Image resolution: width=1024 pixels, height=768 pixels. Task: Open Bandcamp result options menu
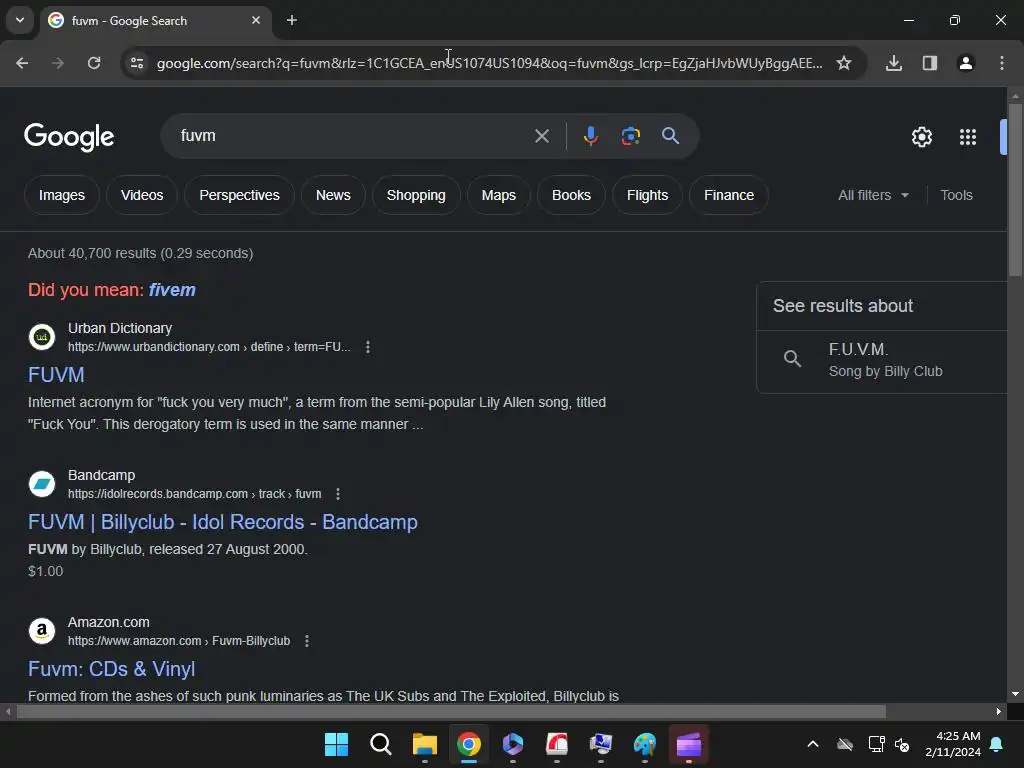(338, 494)
